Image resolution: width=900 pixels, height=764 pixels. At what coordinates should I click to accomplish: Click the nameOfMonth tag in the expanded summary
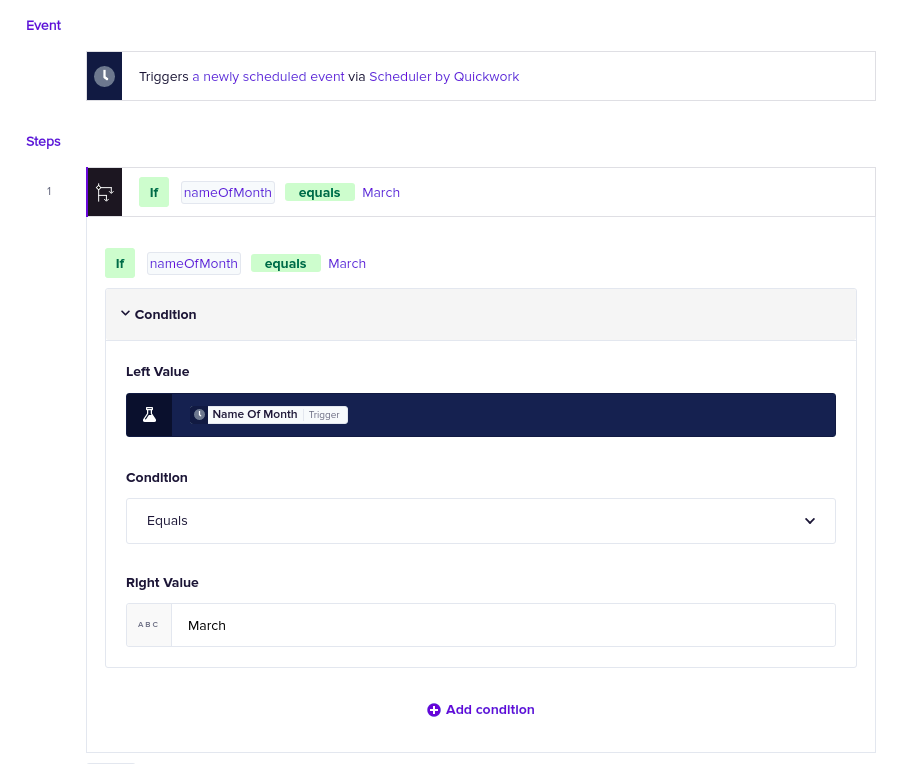pyautogui.click(x=194, y=263)
